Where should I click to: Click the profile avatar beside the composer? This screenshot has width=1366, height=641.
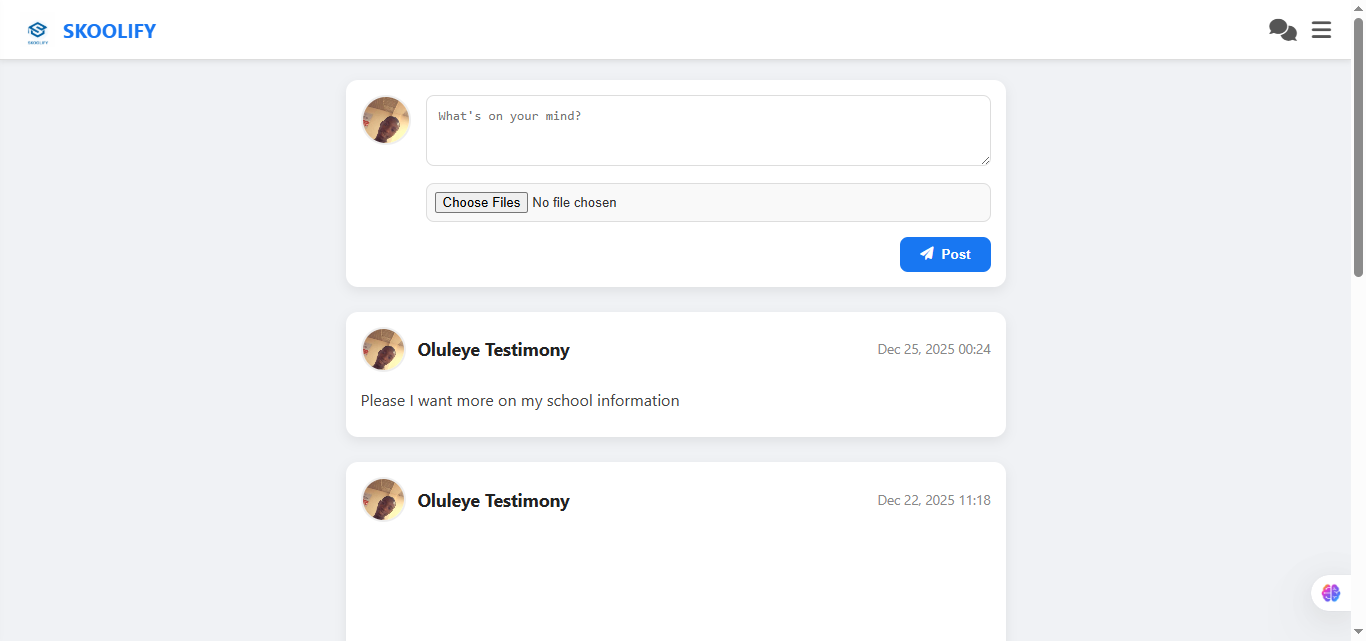pos(385,120)
